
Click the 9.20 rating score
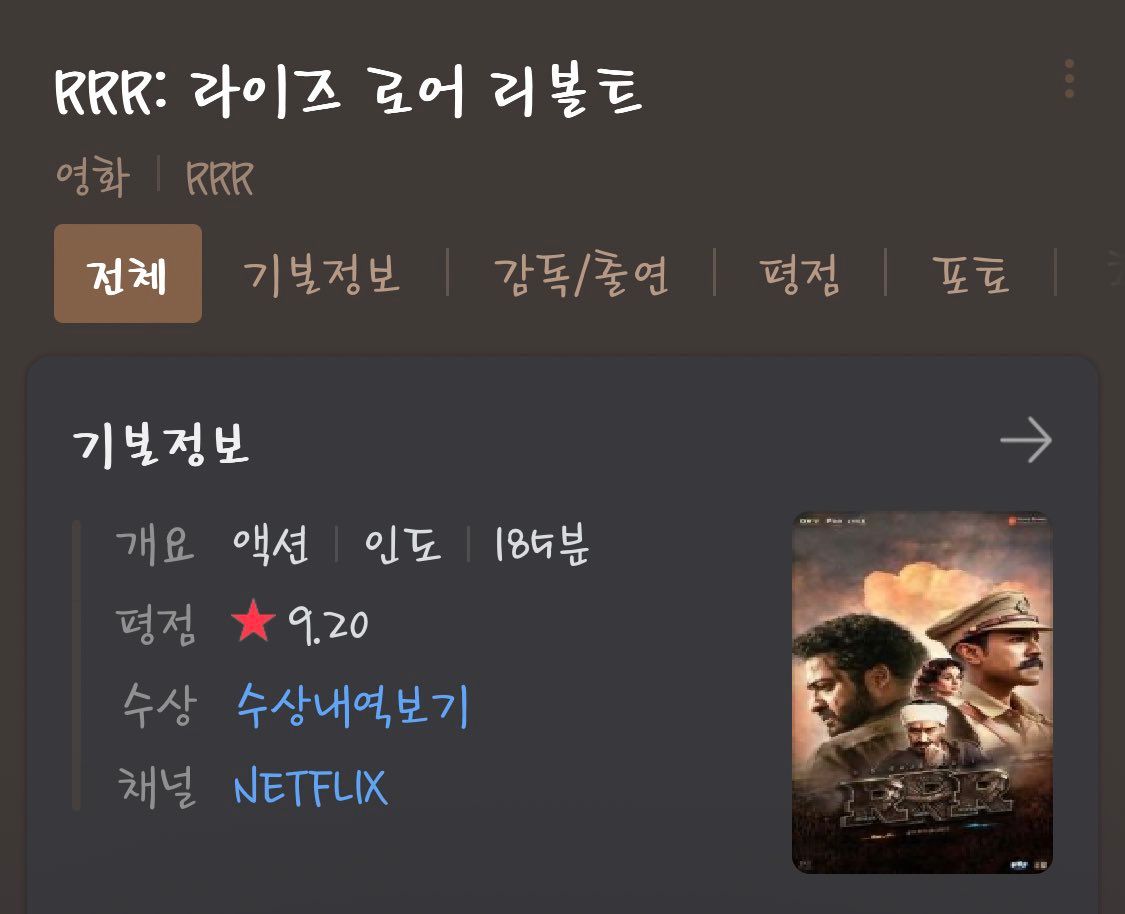pos(329,624)
